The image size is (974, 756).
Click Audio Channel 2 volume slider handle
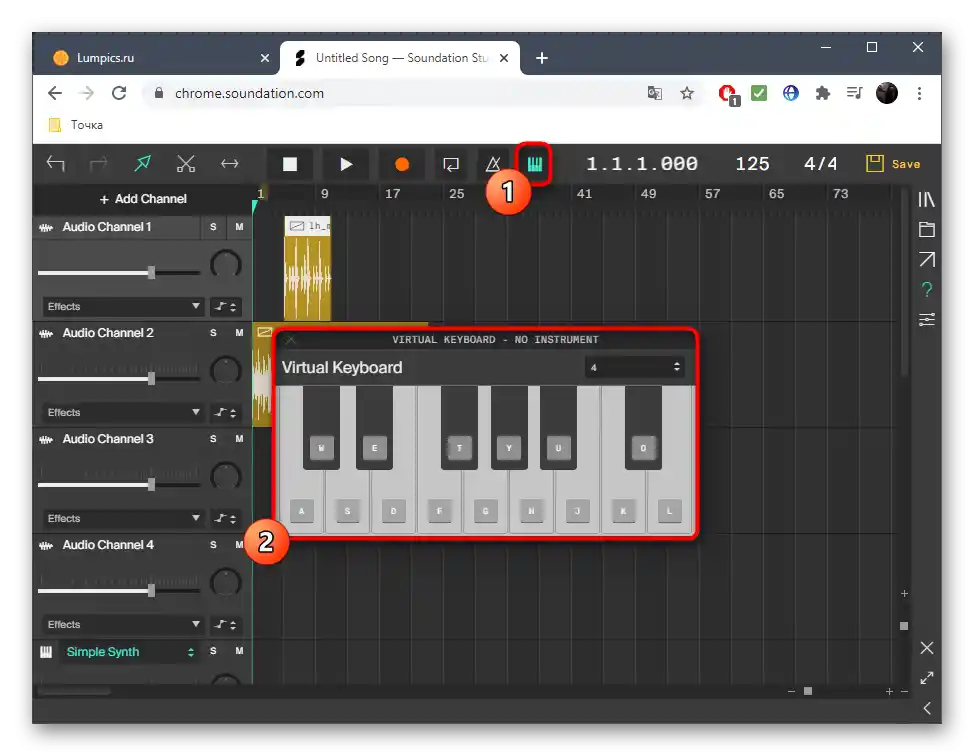pos(152,379)
